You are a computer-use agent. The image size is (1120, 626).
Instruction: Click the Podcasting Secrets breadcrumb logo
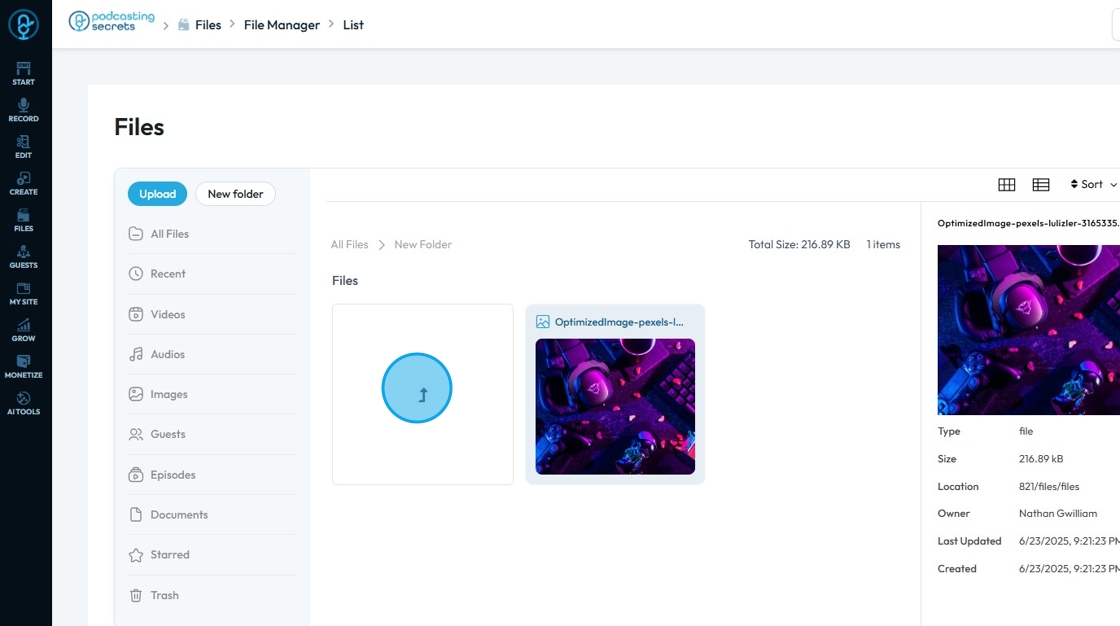111,21
